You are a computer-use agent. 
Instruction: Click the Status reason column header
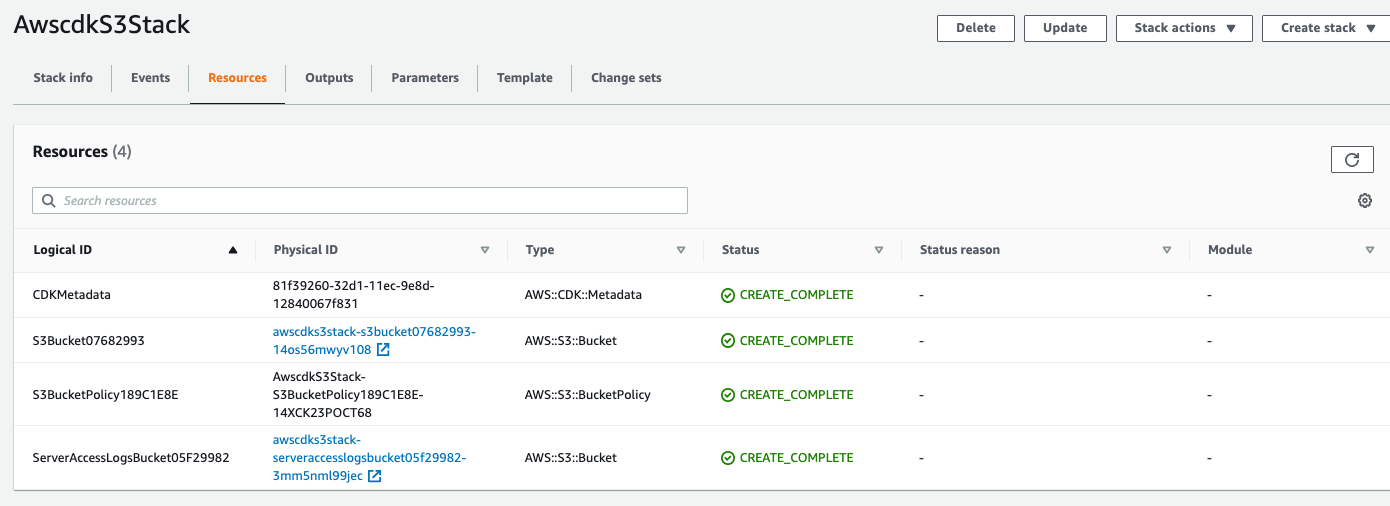(960, 250)
